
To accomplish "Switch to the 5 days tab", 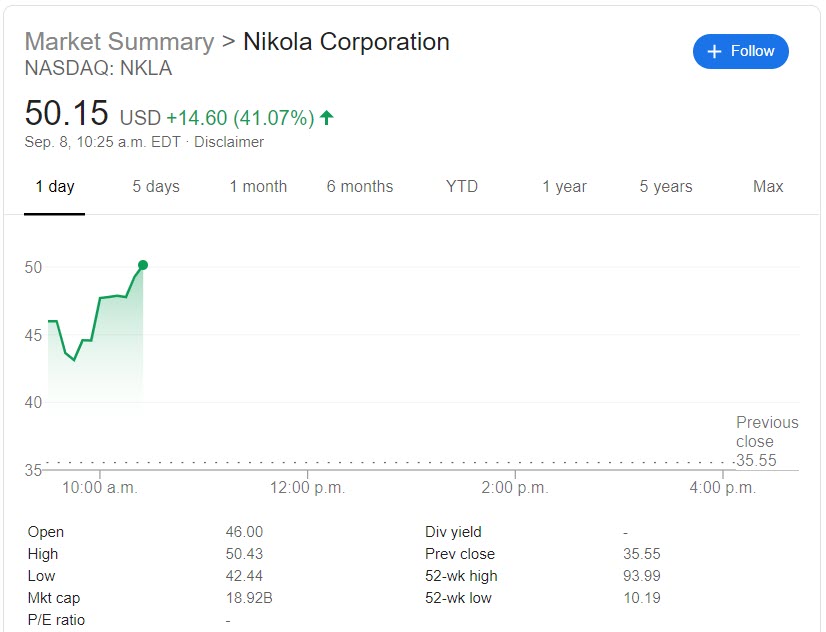I will click(x=156, y=186).
